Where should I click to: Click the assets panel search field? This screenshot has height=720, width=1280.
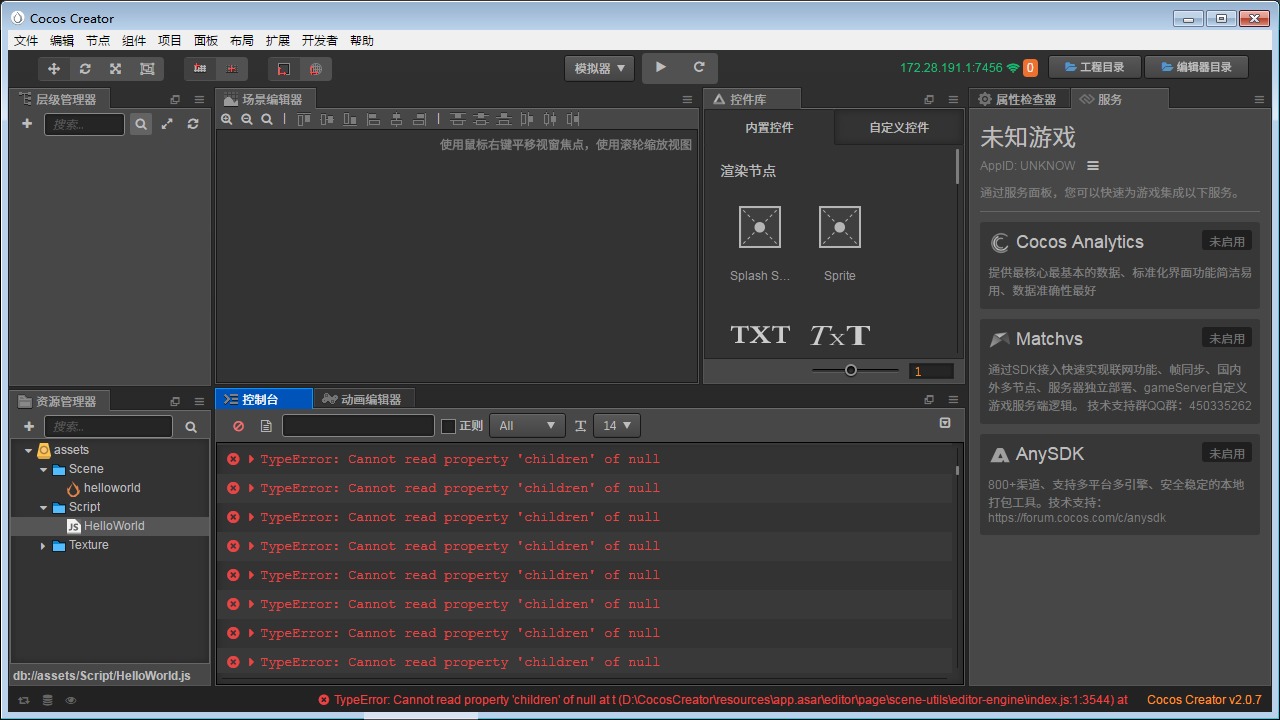click(109, 426)
